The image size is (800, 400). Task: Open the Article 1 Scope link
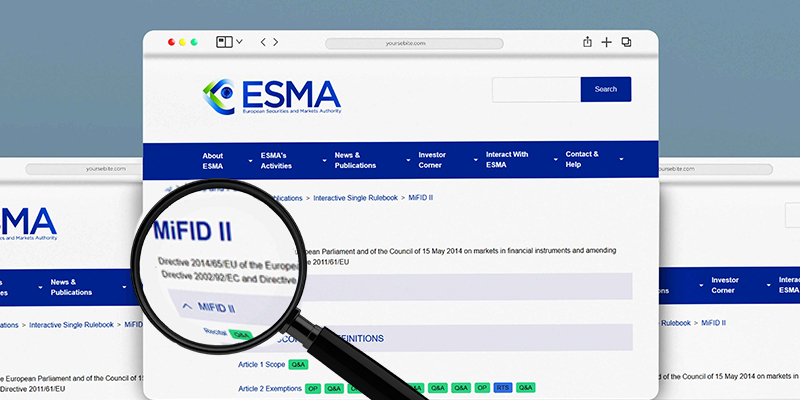(261, 365)
